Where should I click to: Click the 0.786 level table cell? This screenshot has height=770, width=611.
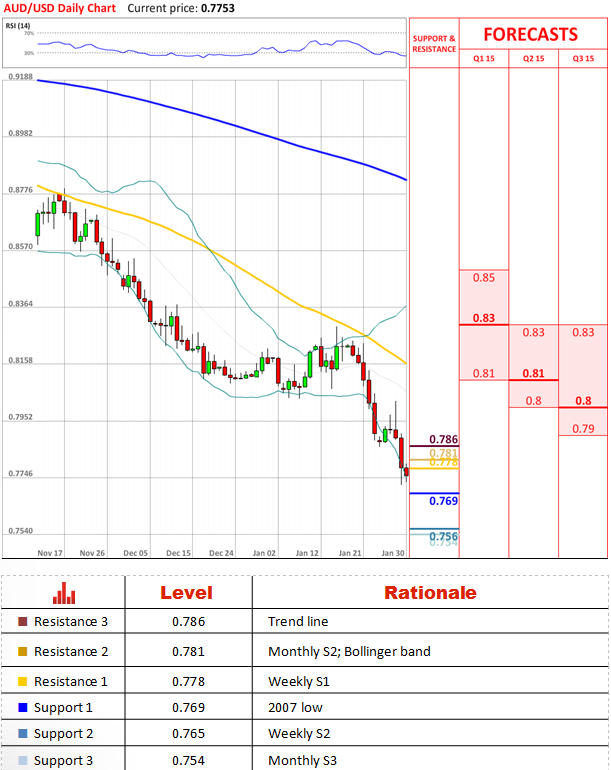pos(188,622)
